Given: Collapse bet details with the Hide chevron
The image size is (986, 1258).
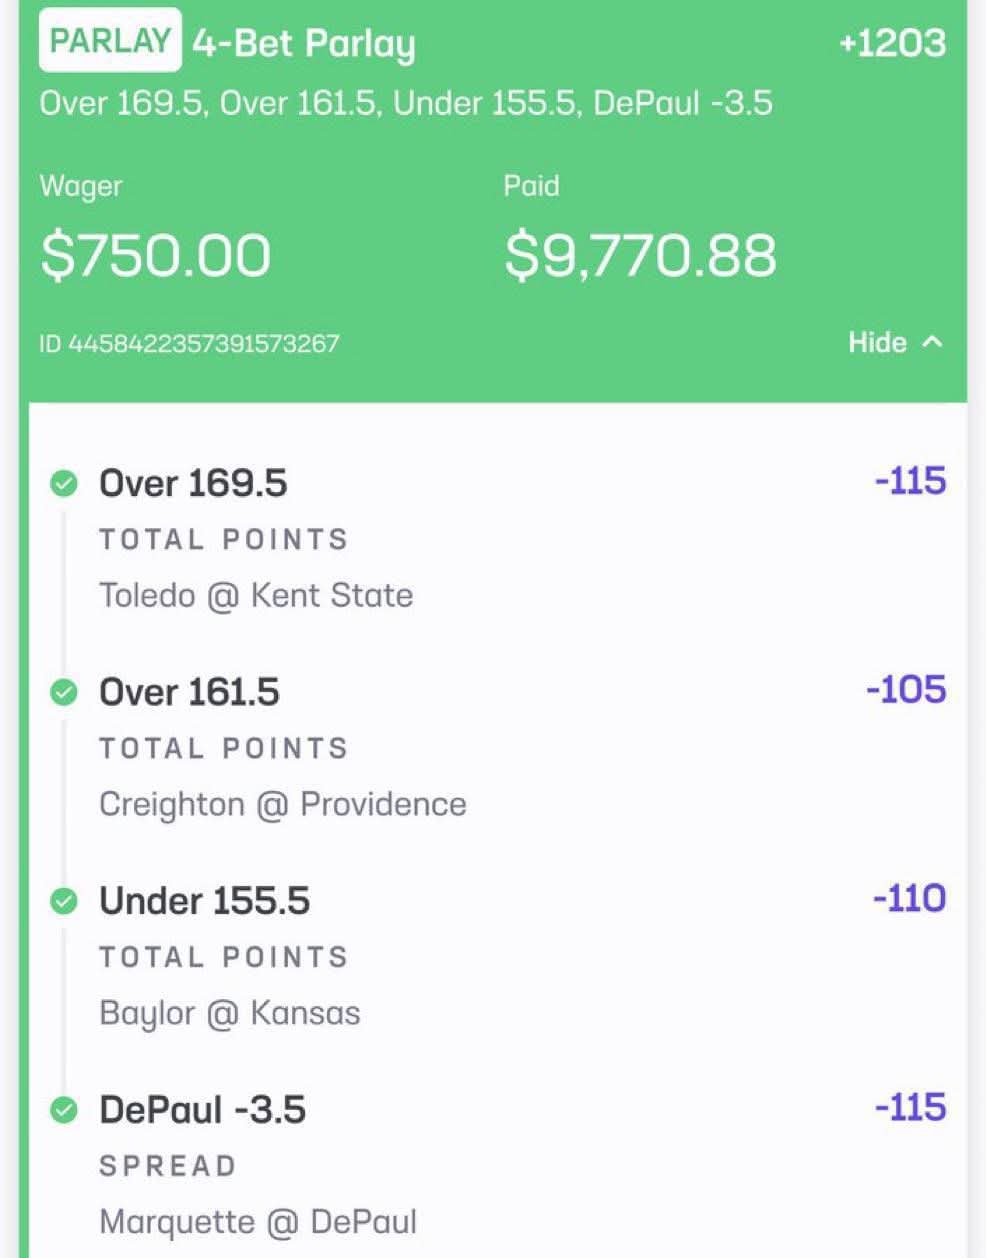Looking at the screenshot, I should [932, 342].
